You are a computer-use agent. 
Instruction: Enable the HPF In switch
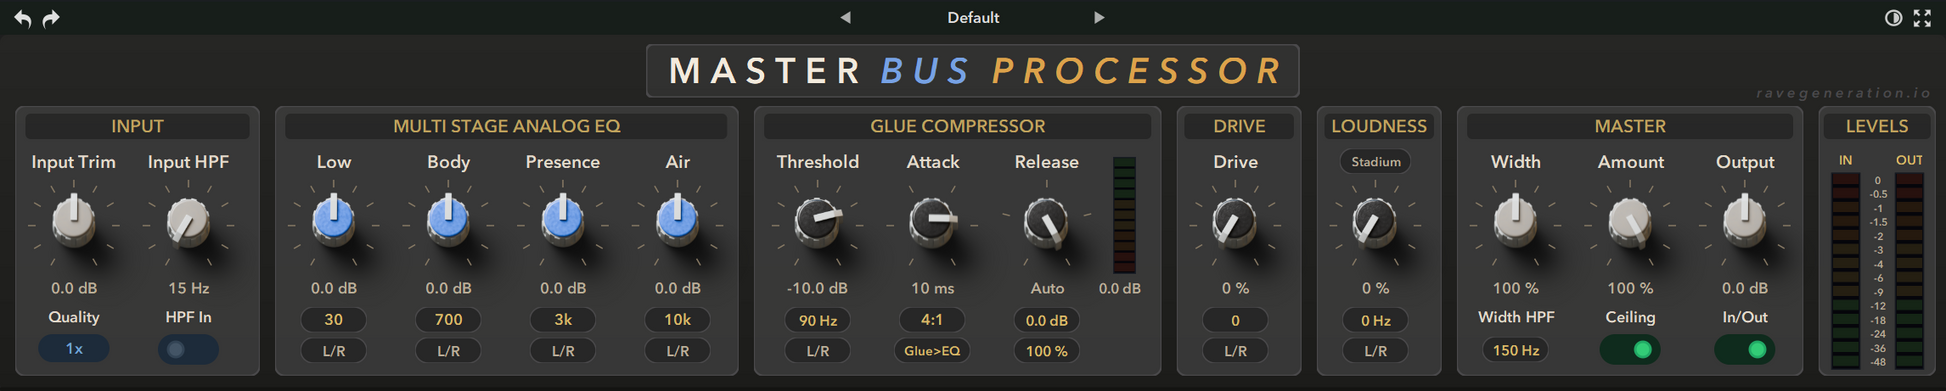coord(188,349)
